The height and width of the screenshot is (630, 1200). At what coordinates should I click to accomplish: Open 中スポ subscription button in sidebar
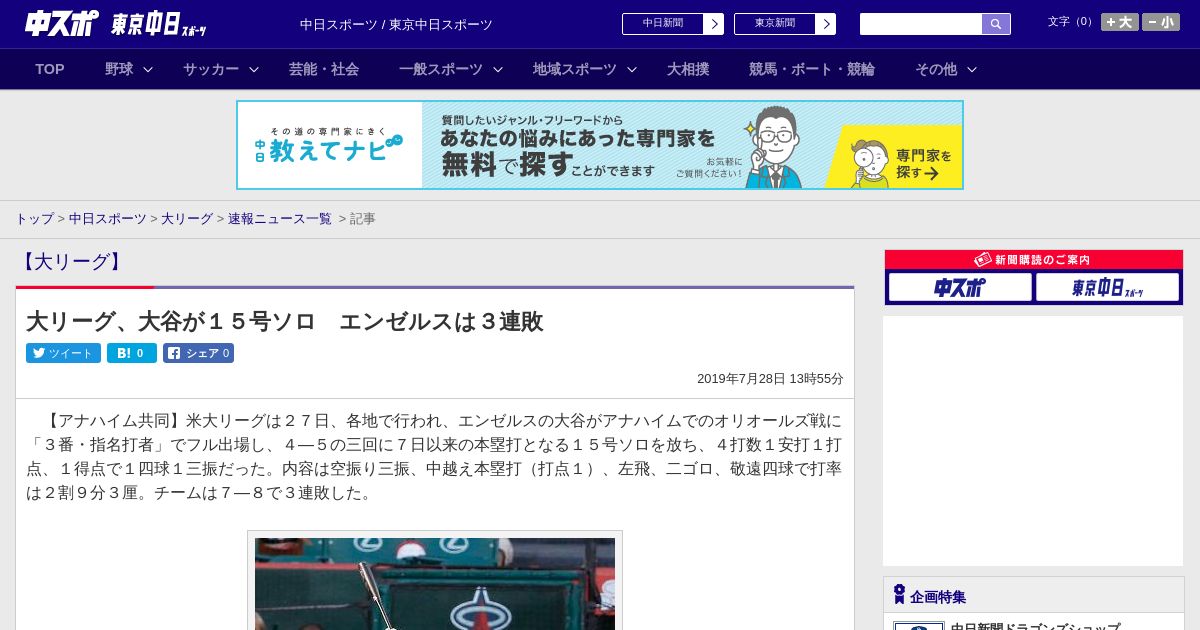click(960, 287)
